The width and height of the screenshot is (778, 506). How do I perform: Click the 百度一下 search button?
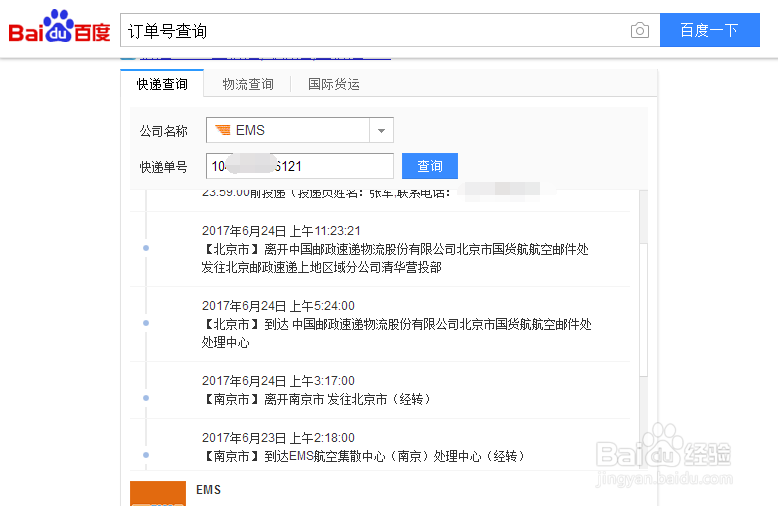[x=710, y=30]
